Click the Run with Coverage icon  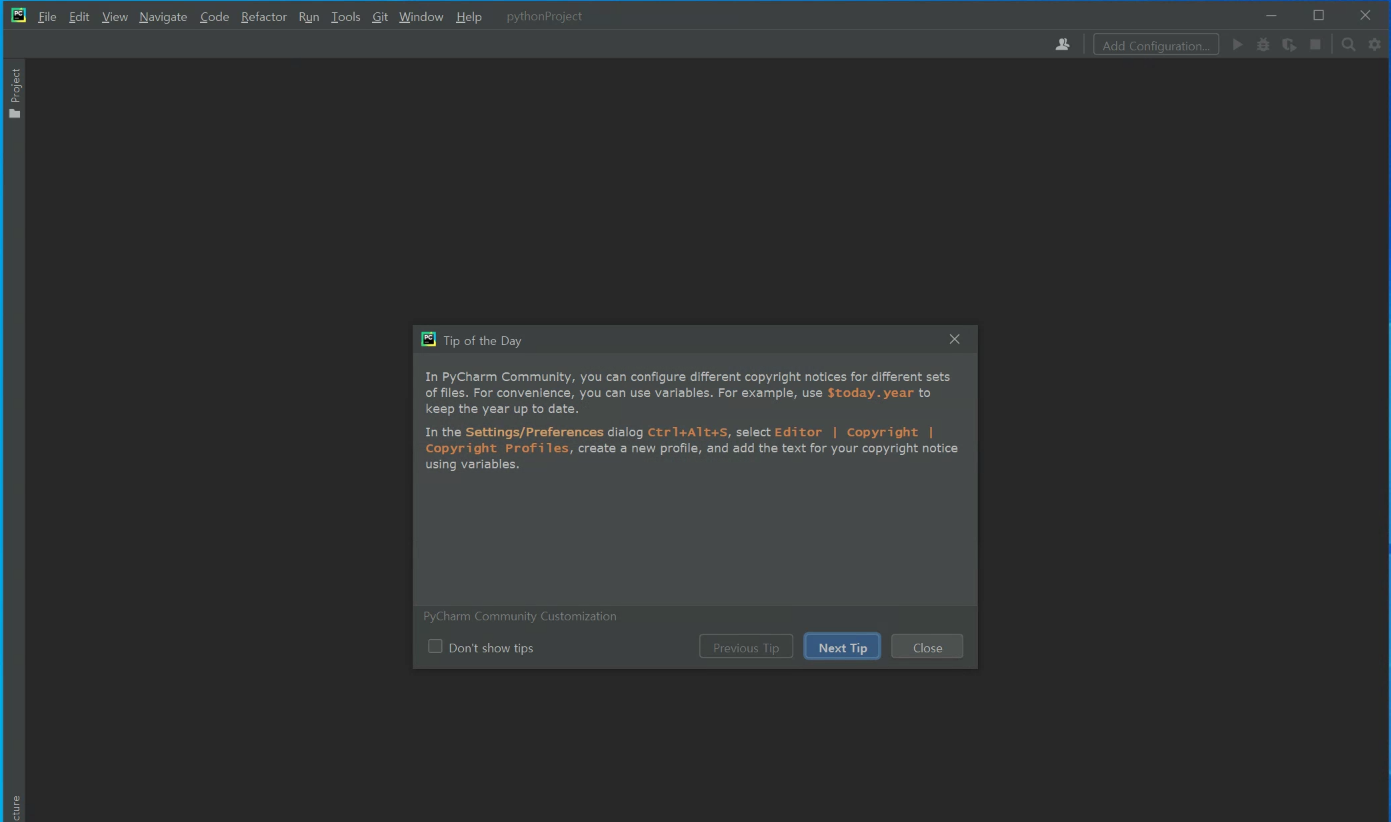click(x=1289, y=45)
